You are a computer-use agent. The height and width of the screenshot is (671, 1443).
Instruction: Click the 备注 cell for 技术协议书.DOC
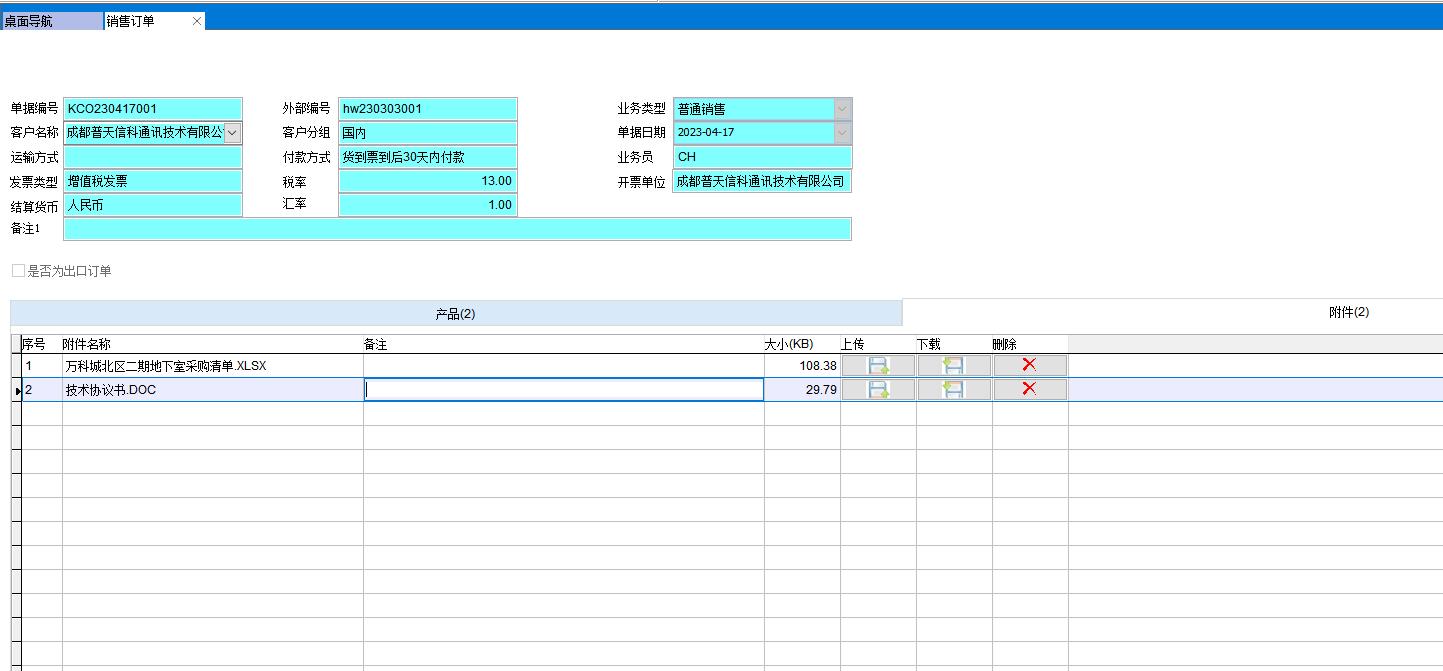563,390
